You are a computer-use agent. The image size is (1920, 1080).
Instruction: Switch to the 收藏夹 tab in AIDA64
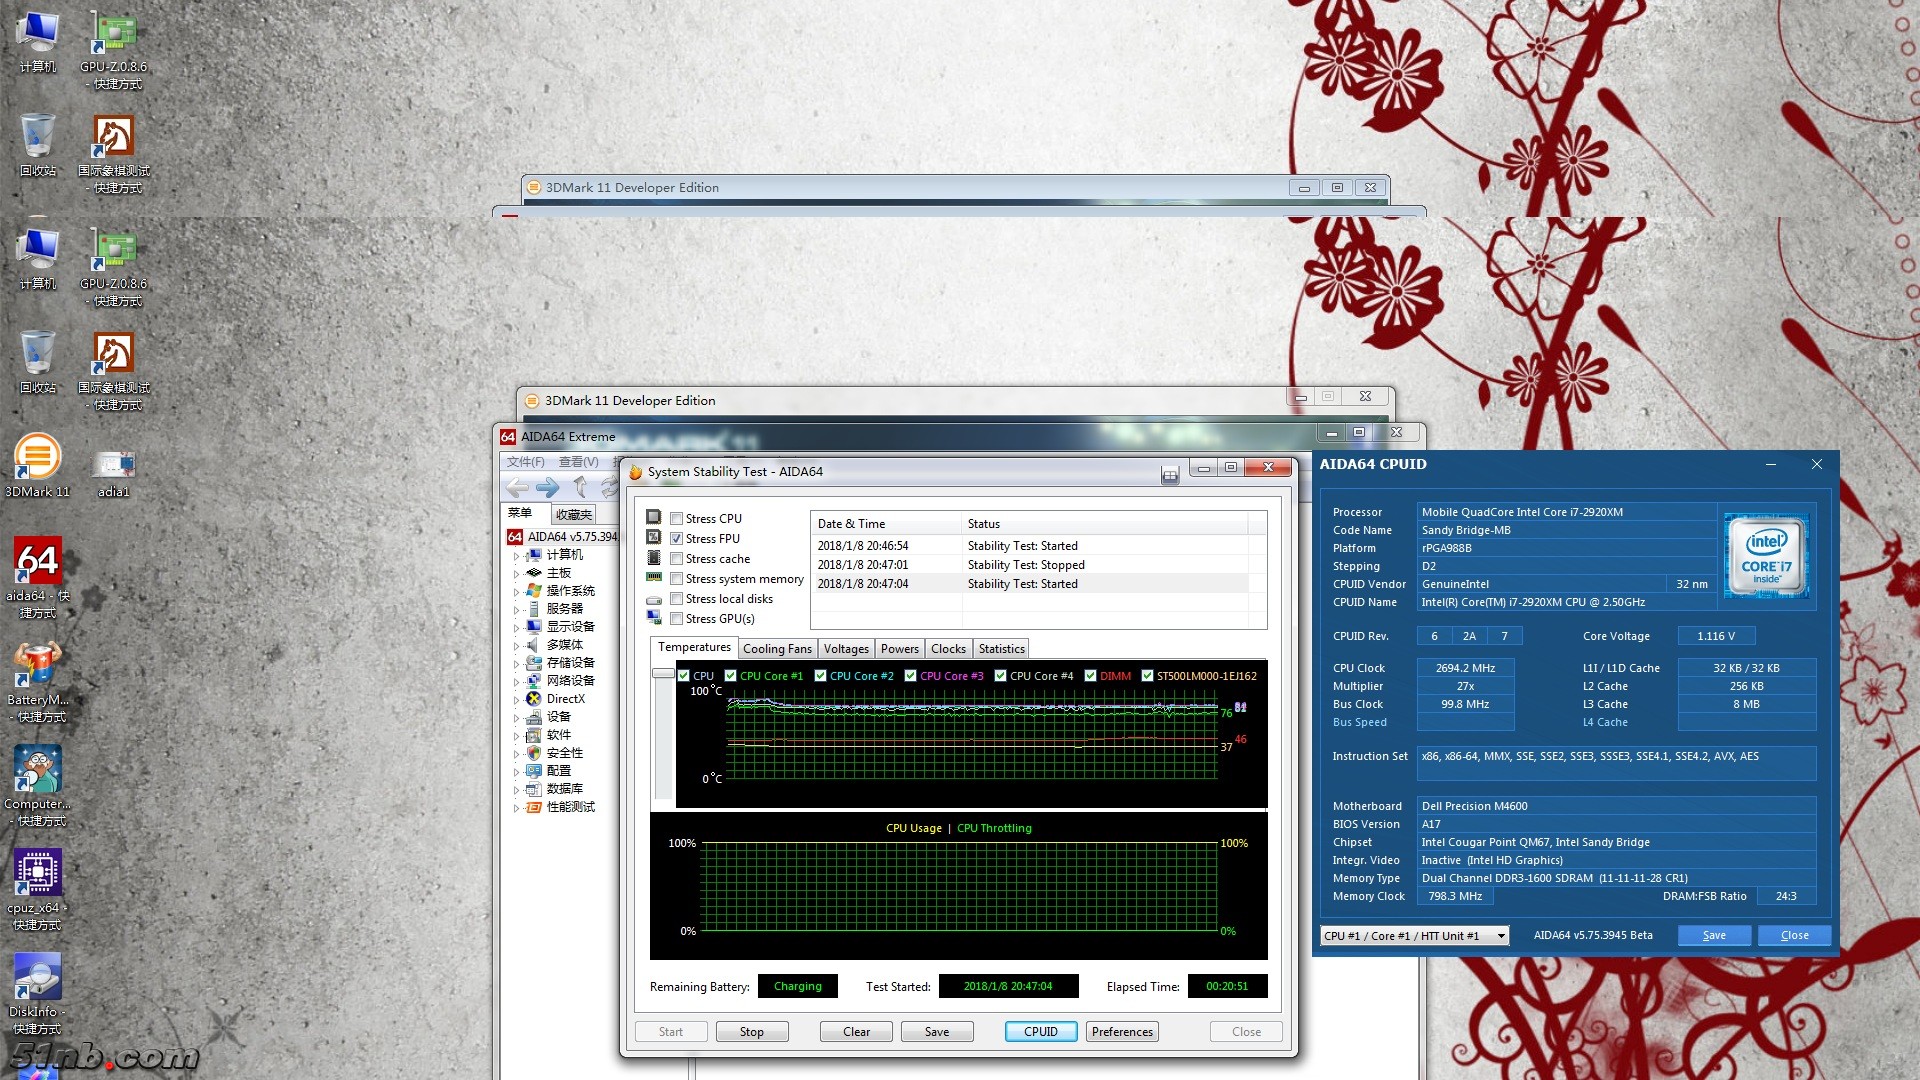point(574,515)
